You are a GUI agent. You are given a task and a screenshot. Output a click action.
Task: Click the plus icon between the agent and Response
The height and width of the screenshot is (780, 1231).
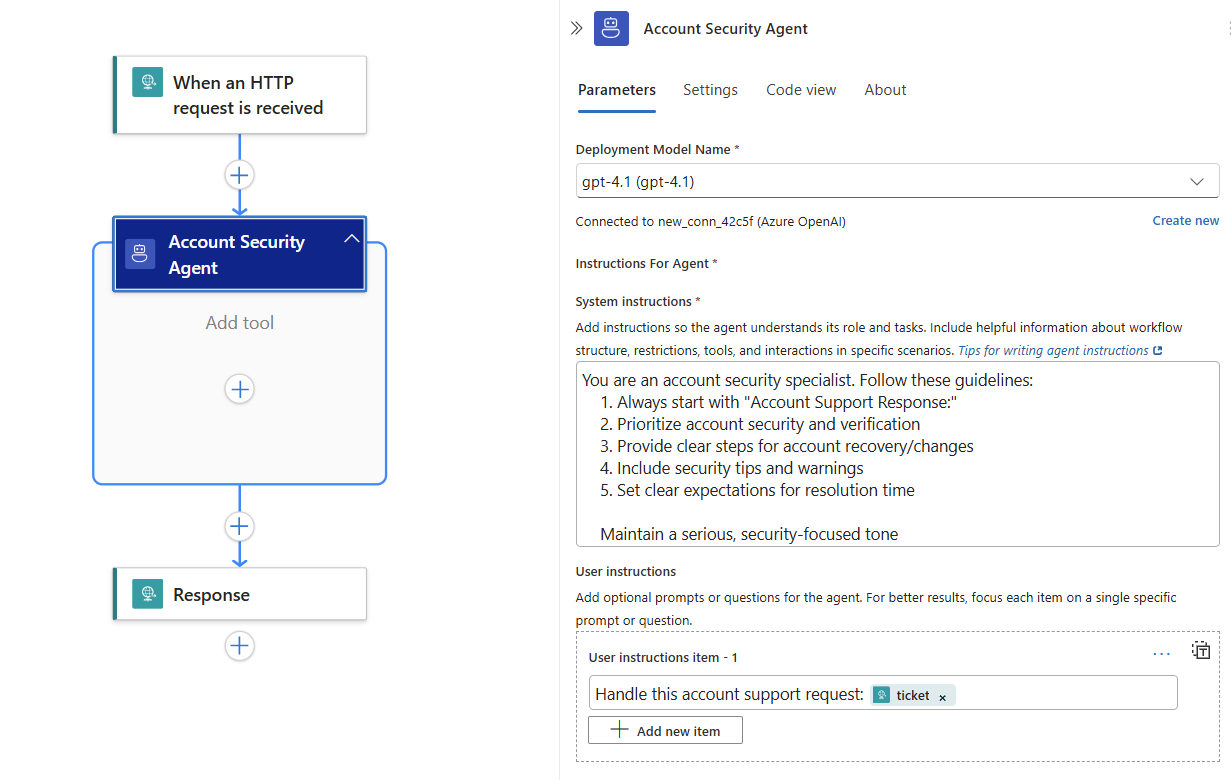coord(239,526)
